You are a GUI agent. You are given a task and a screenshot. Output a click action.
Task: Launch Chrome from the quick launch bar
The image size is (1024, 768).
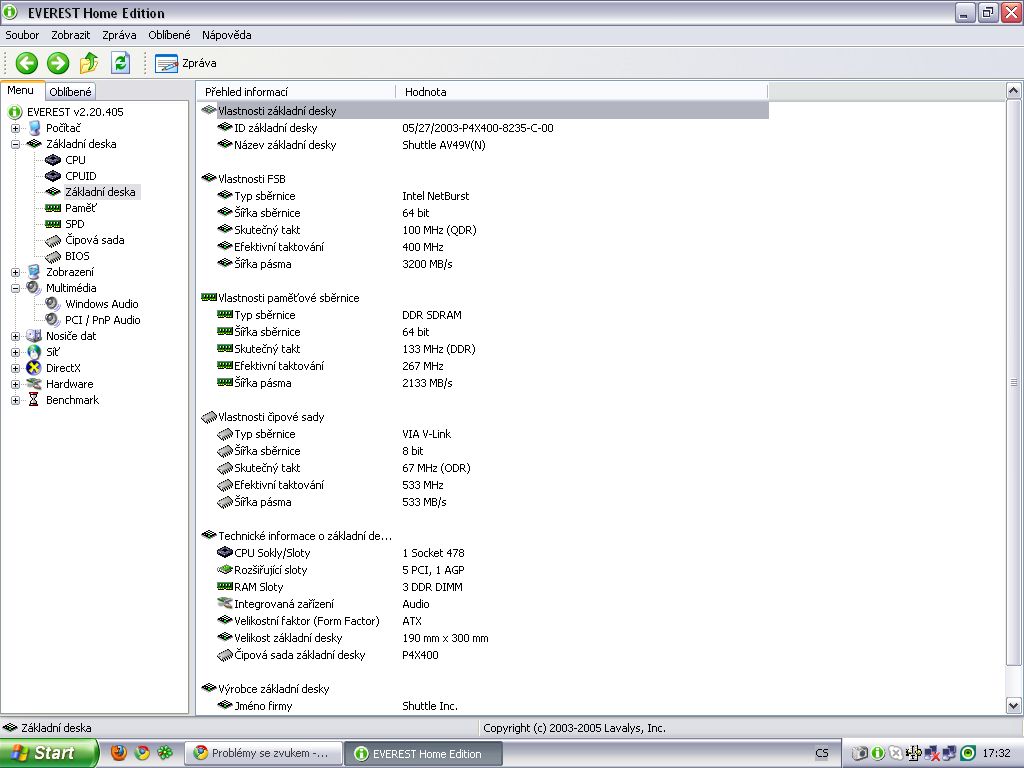pos(142,753)
